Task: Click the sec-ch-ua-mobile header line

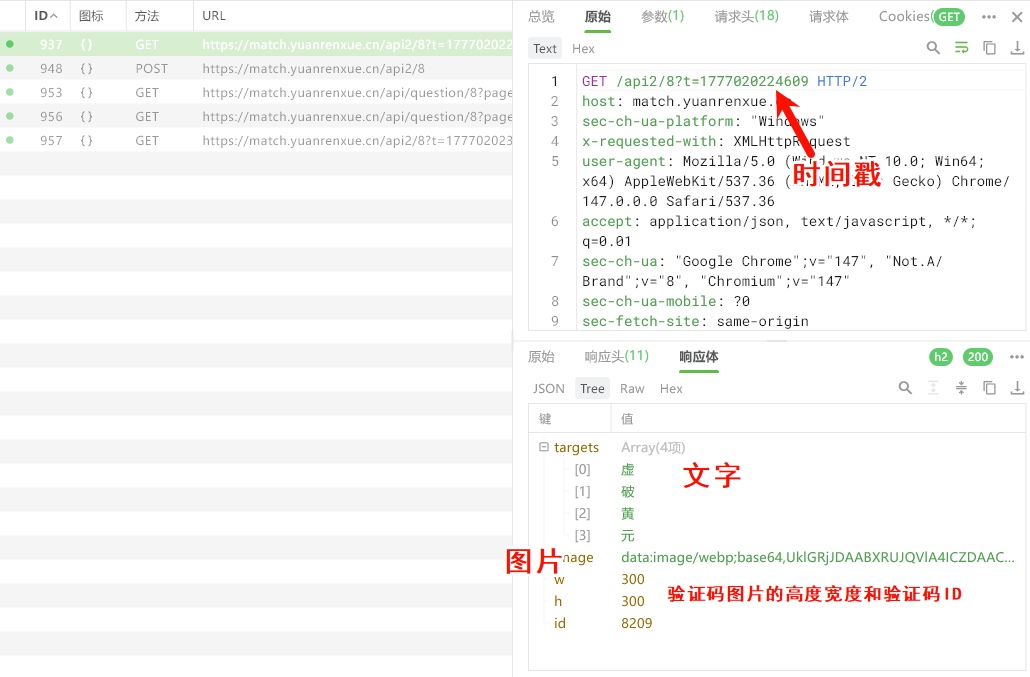Action: click(x=665, y=301)
